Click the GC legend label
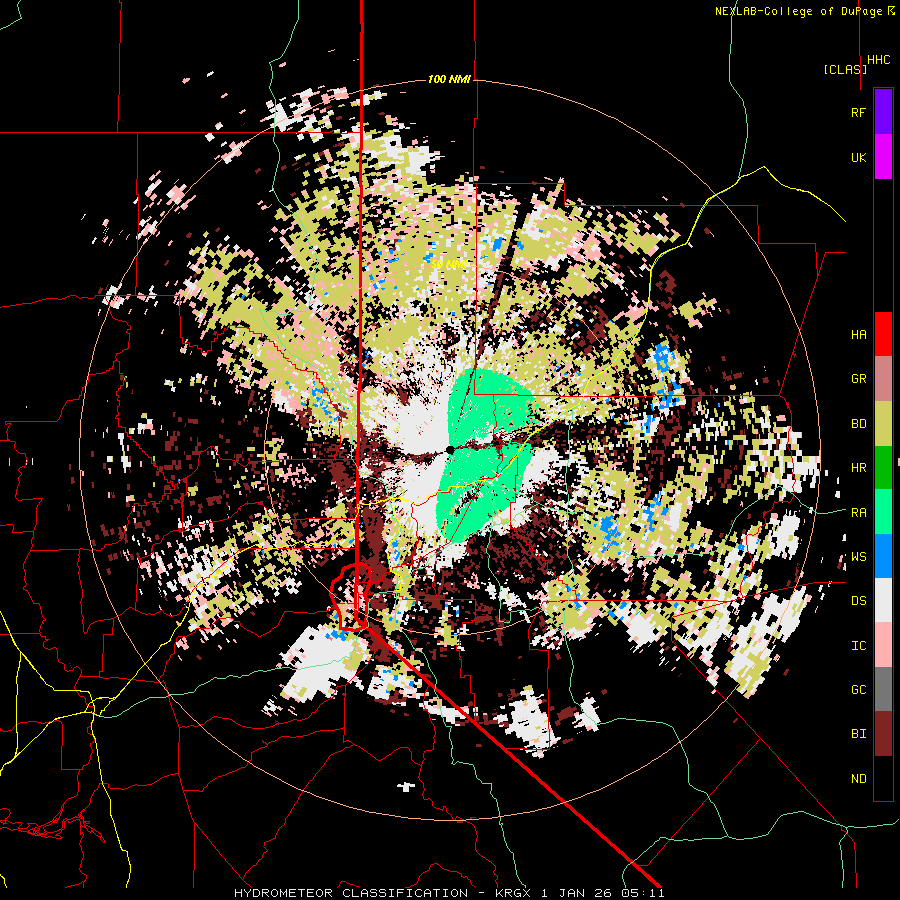The height and width of the screenshot is (900, 900). 858,690
